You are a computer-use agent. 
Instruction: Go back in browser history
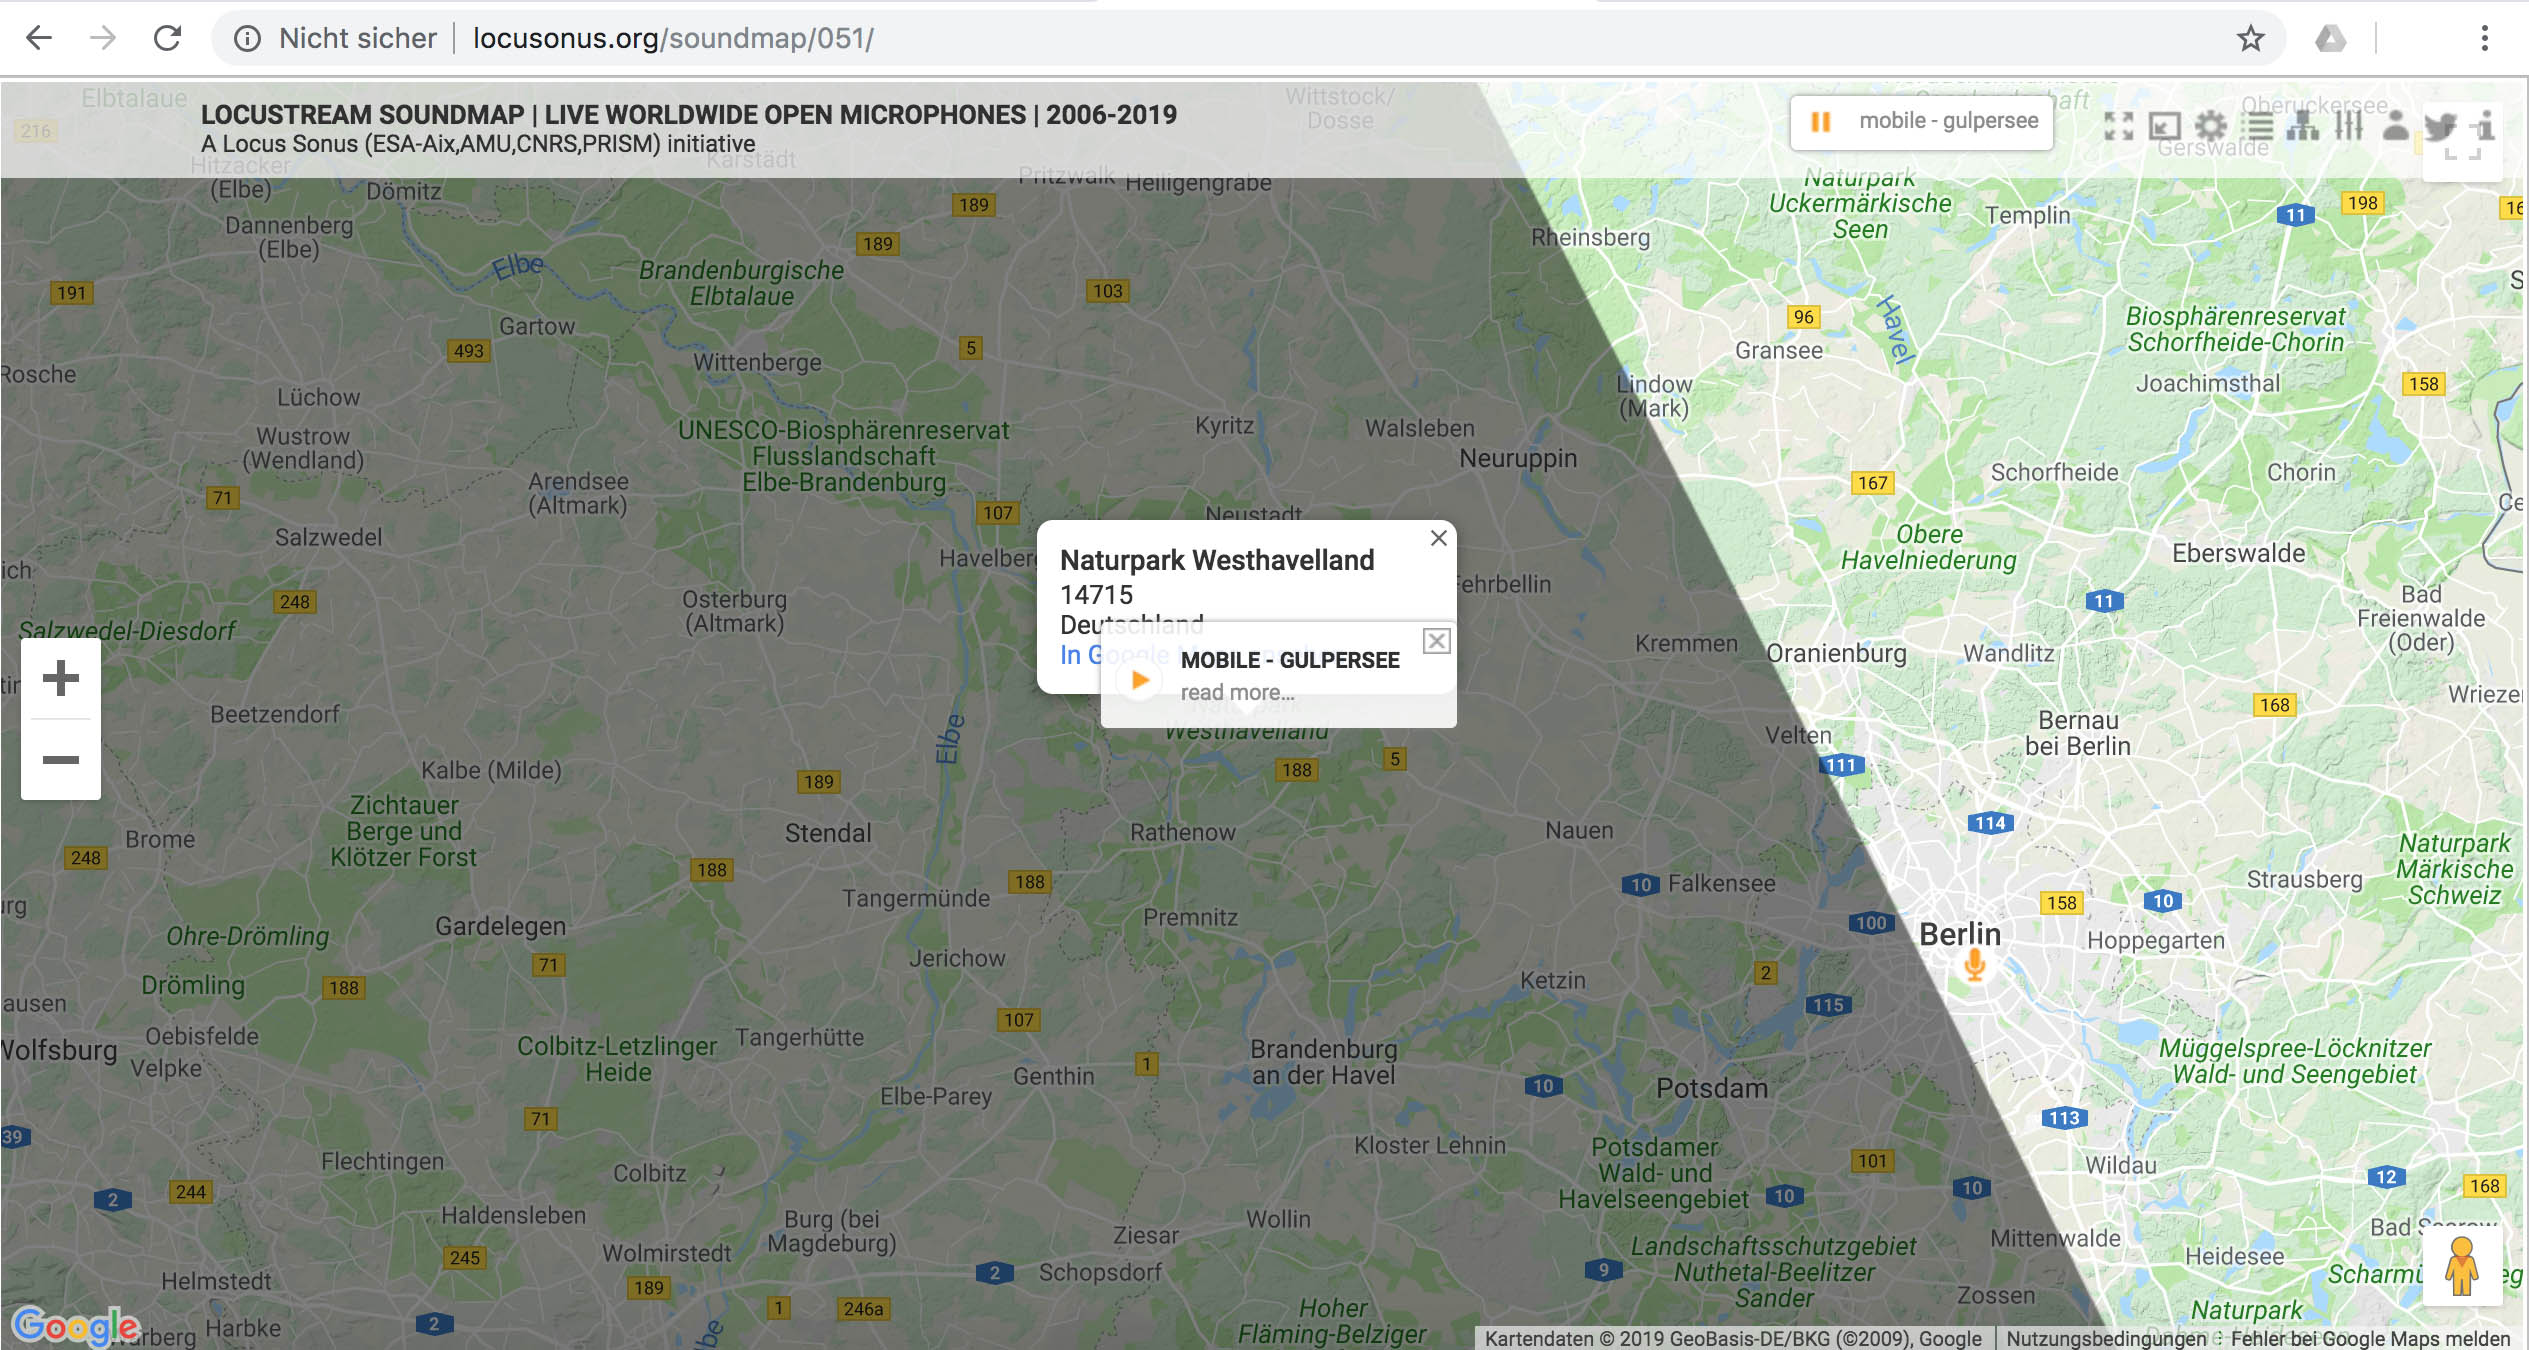point(39,38)
